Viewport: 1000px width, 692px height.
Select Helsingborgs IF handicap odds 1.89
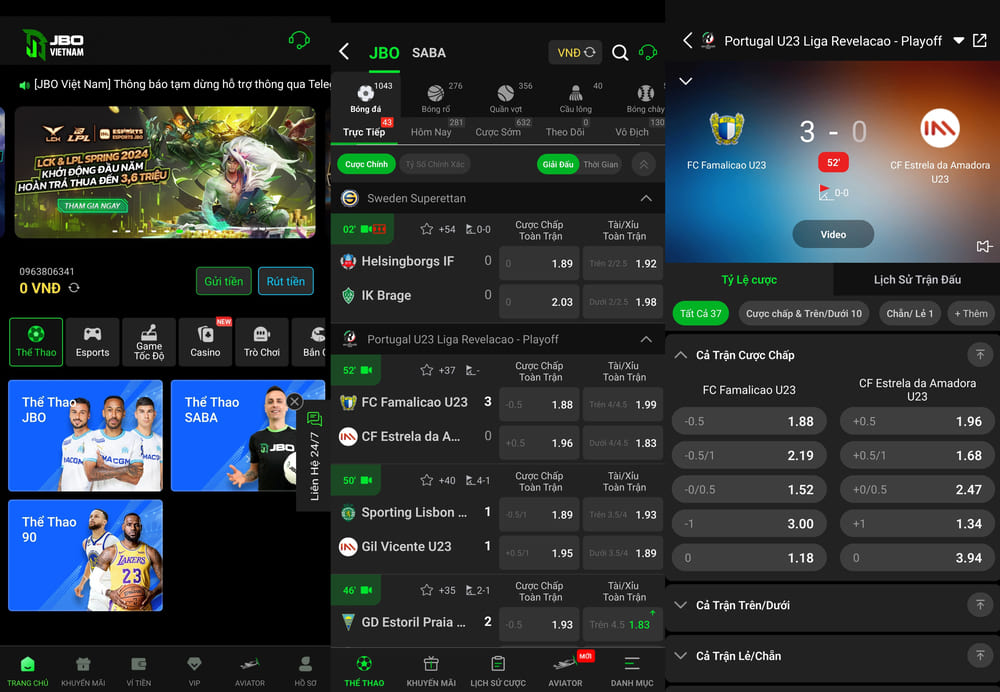540,263
